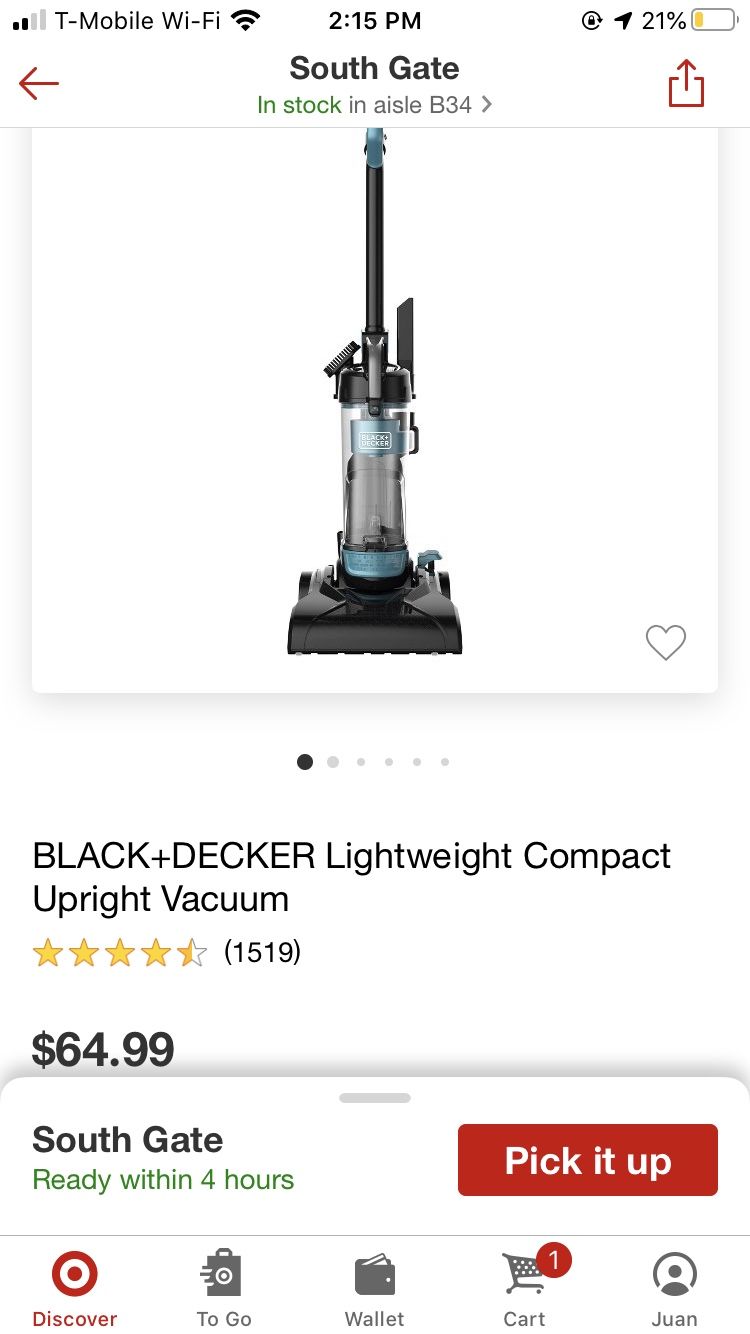Open the Wallet tab
This screenshot has width=750, height=1334.
click(x=375, y=1289)
